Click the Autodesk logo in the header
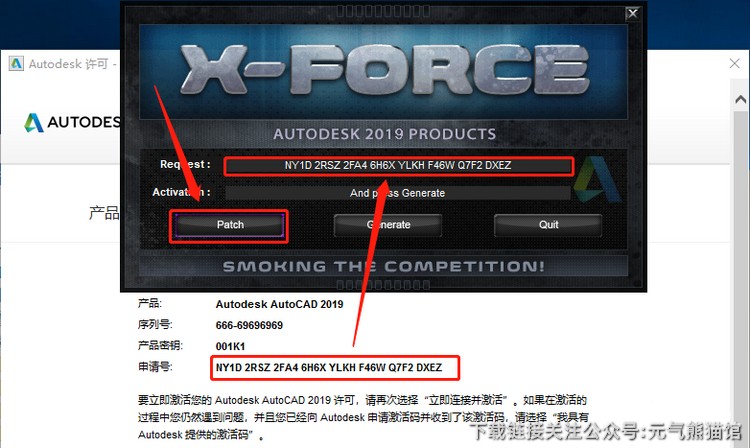 tap(72, 122)
